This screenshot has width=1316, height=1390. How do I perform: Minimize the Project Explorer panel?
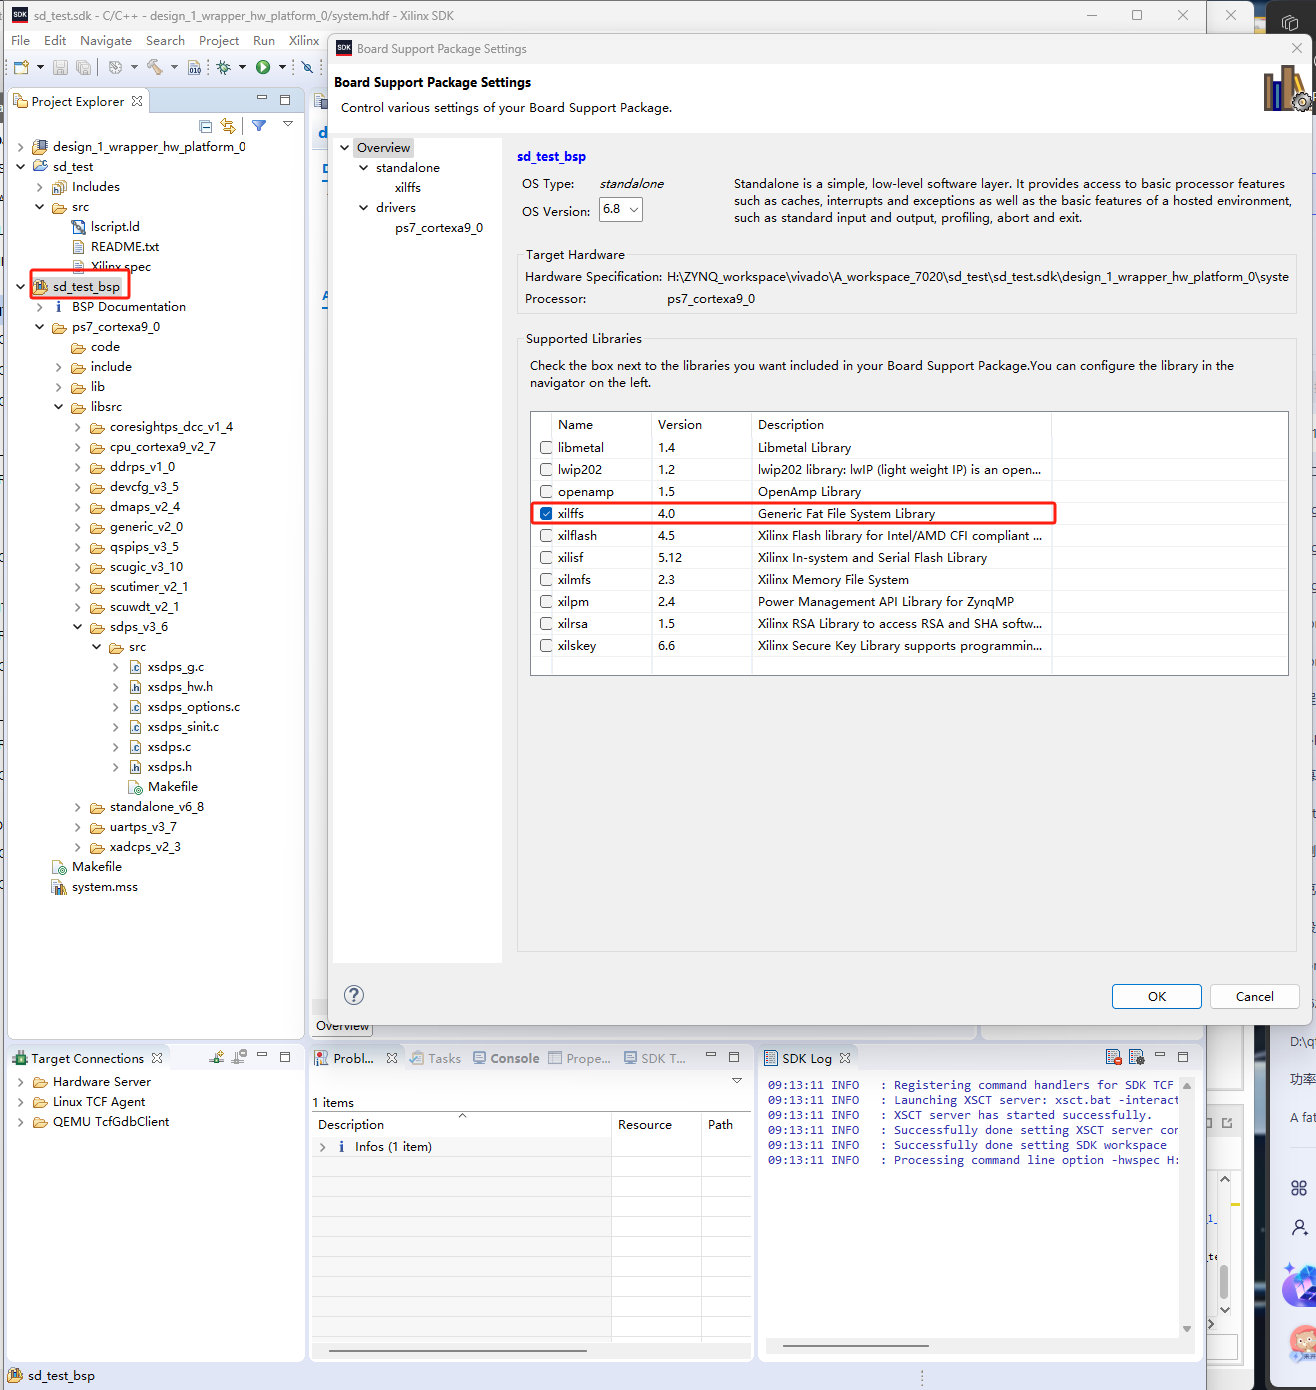click(x=262, y=99)
